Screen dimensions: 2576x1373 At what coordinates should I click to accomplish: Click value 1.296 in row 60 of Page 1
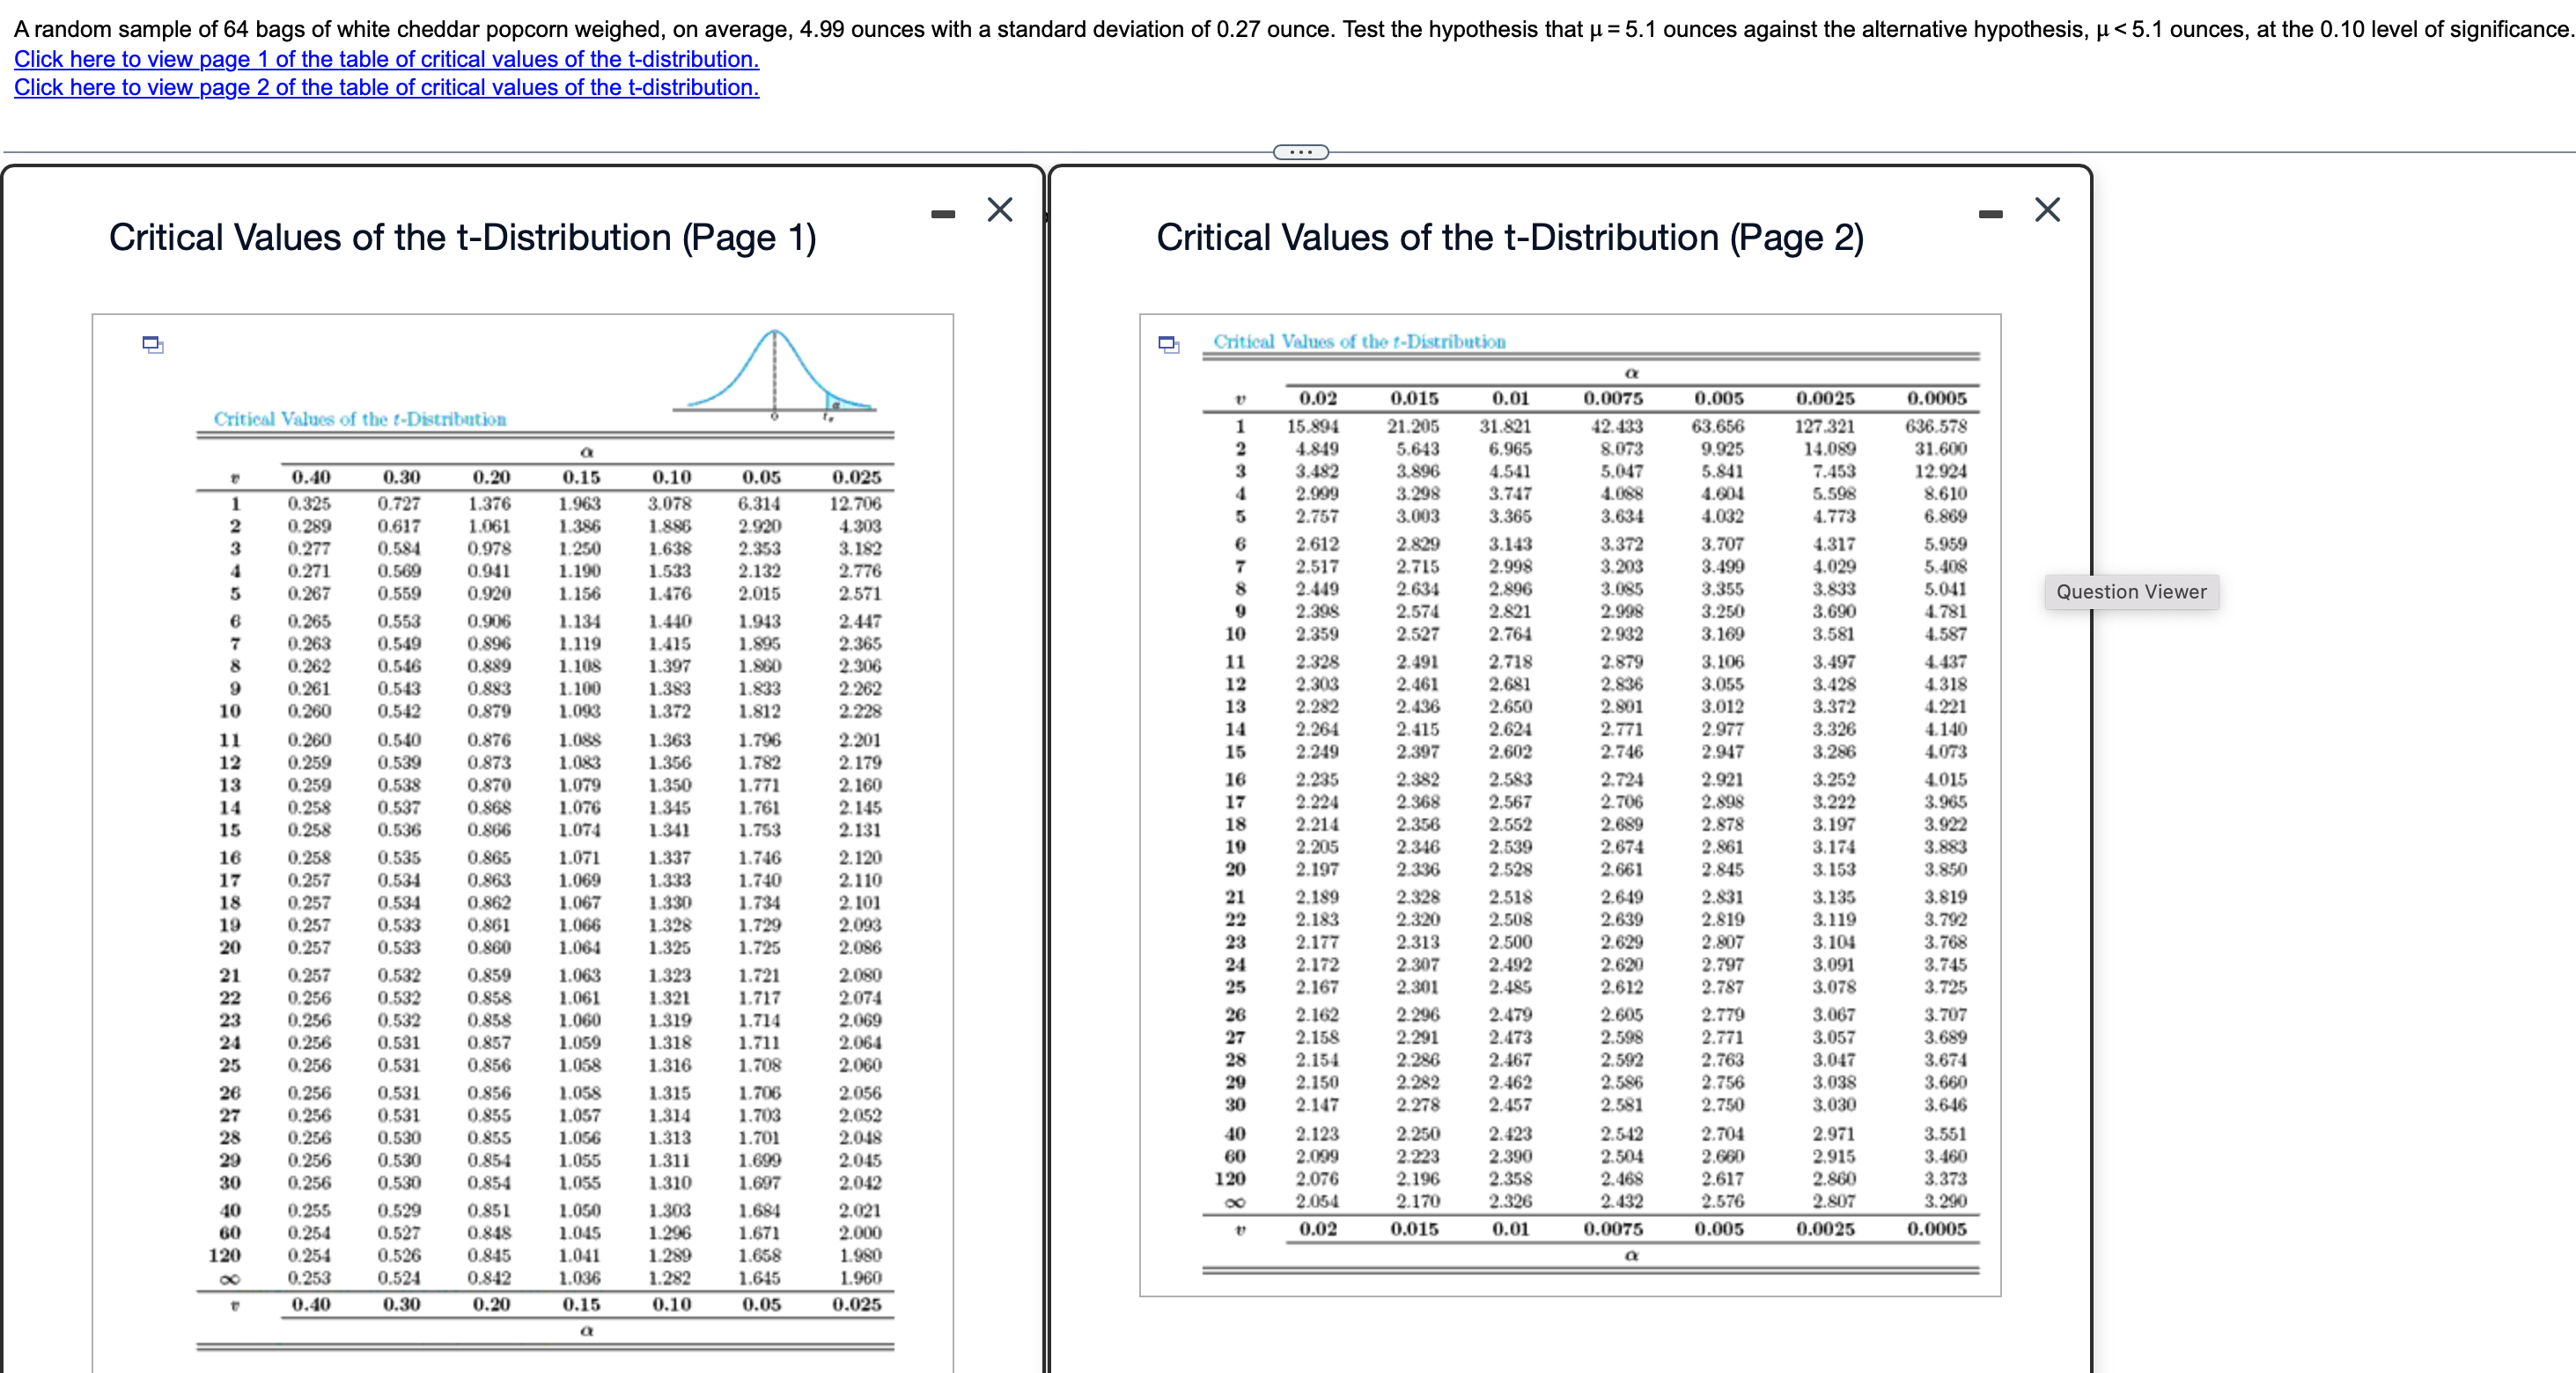[x=670, y=1233]
